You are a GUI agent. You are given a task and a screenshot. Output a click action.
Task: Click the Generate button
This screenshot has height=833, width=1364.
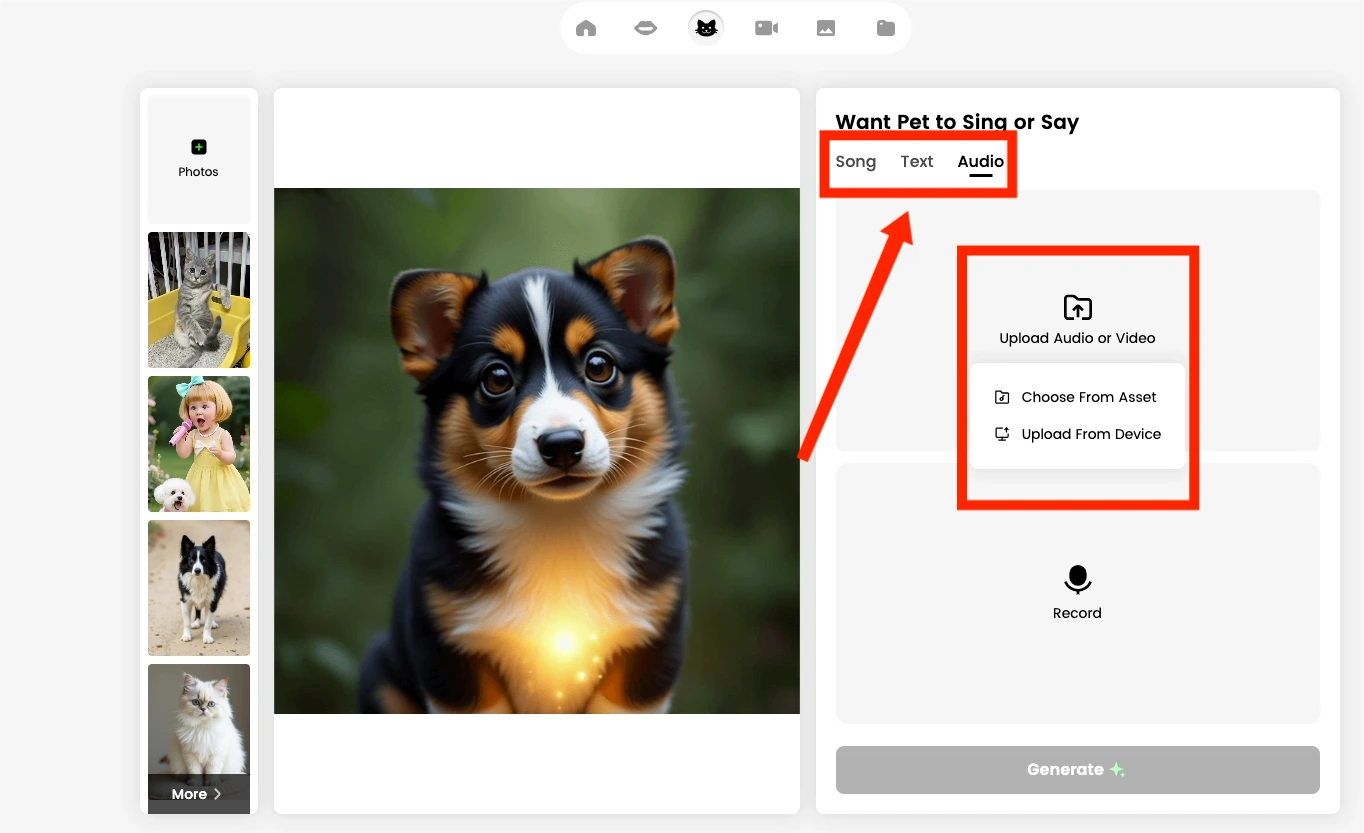tap(1077, 769)
